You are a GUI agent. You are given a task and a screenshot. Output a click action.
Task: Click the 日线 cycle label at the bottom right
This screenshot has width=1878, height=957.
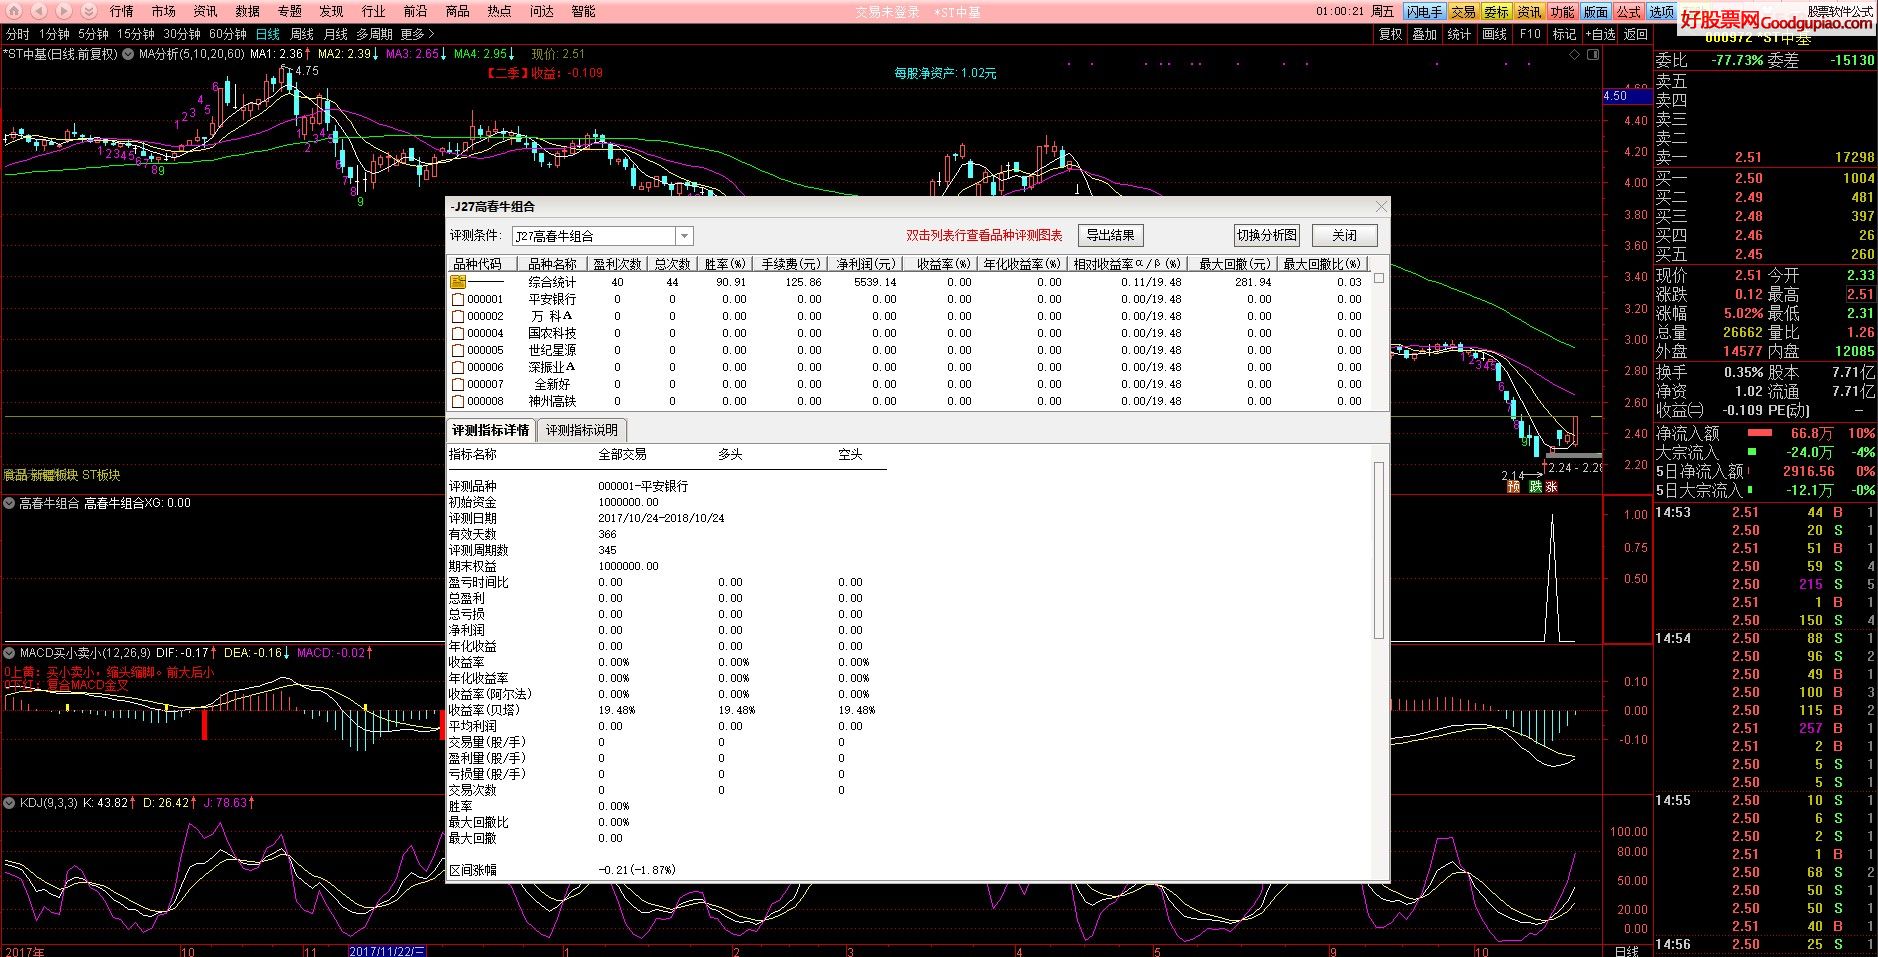[1627, 951]
